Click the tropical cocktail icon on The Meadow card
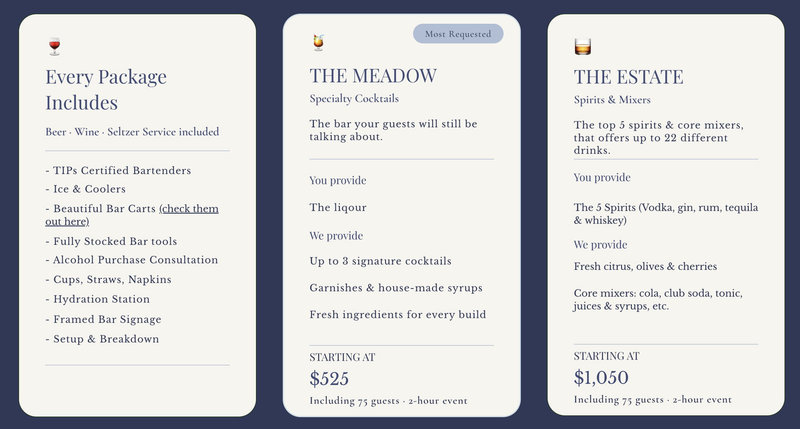 tap(318, 43)
